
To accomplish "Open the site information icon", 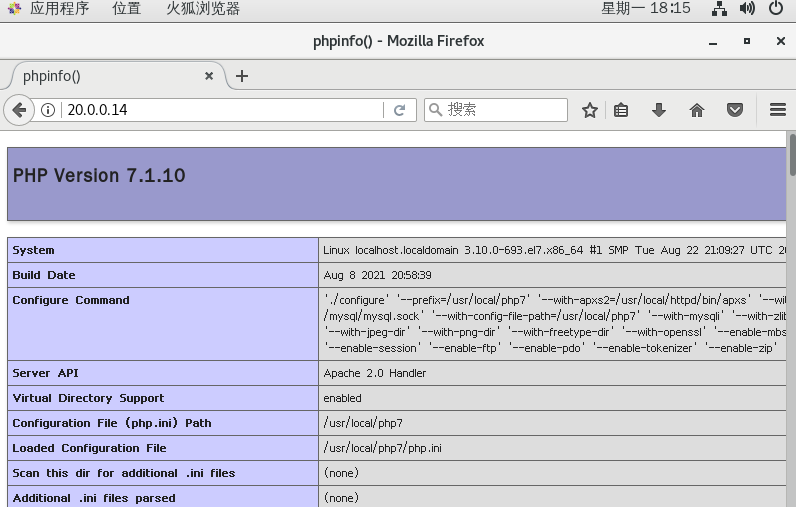I will click(48, 110).
